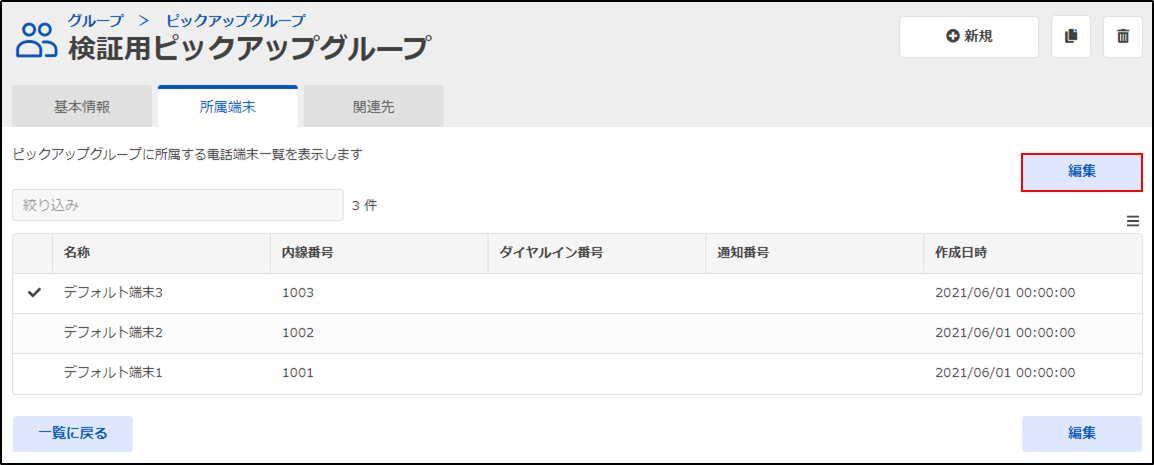This screenshot has width=1154, height=465.
Task: Open the ピックアップグループ breadcrumb link
Action: point(236,18)
